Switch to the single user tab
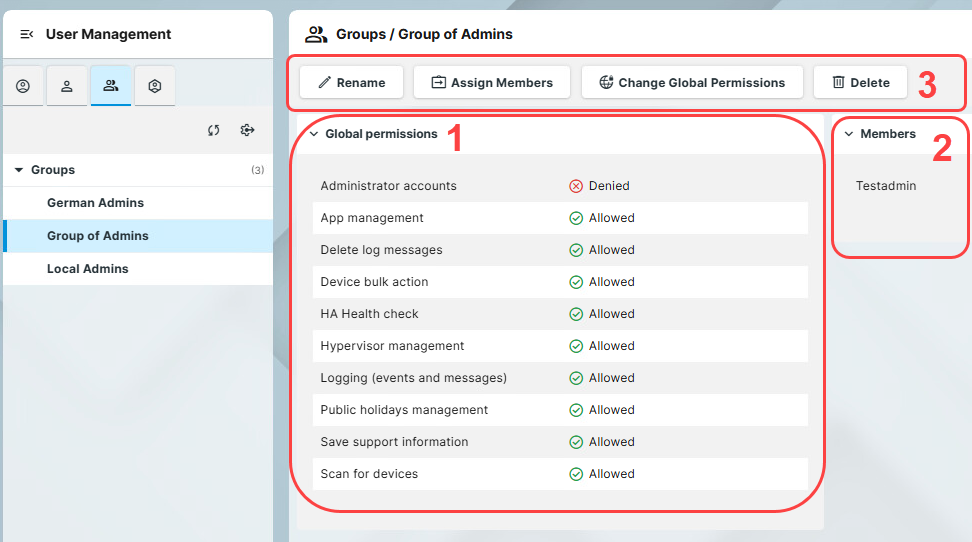972x542 pixels. (67, 86)
